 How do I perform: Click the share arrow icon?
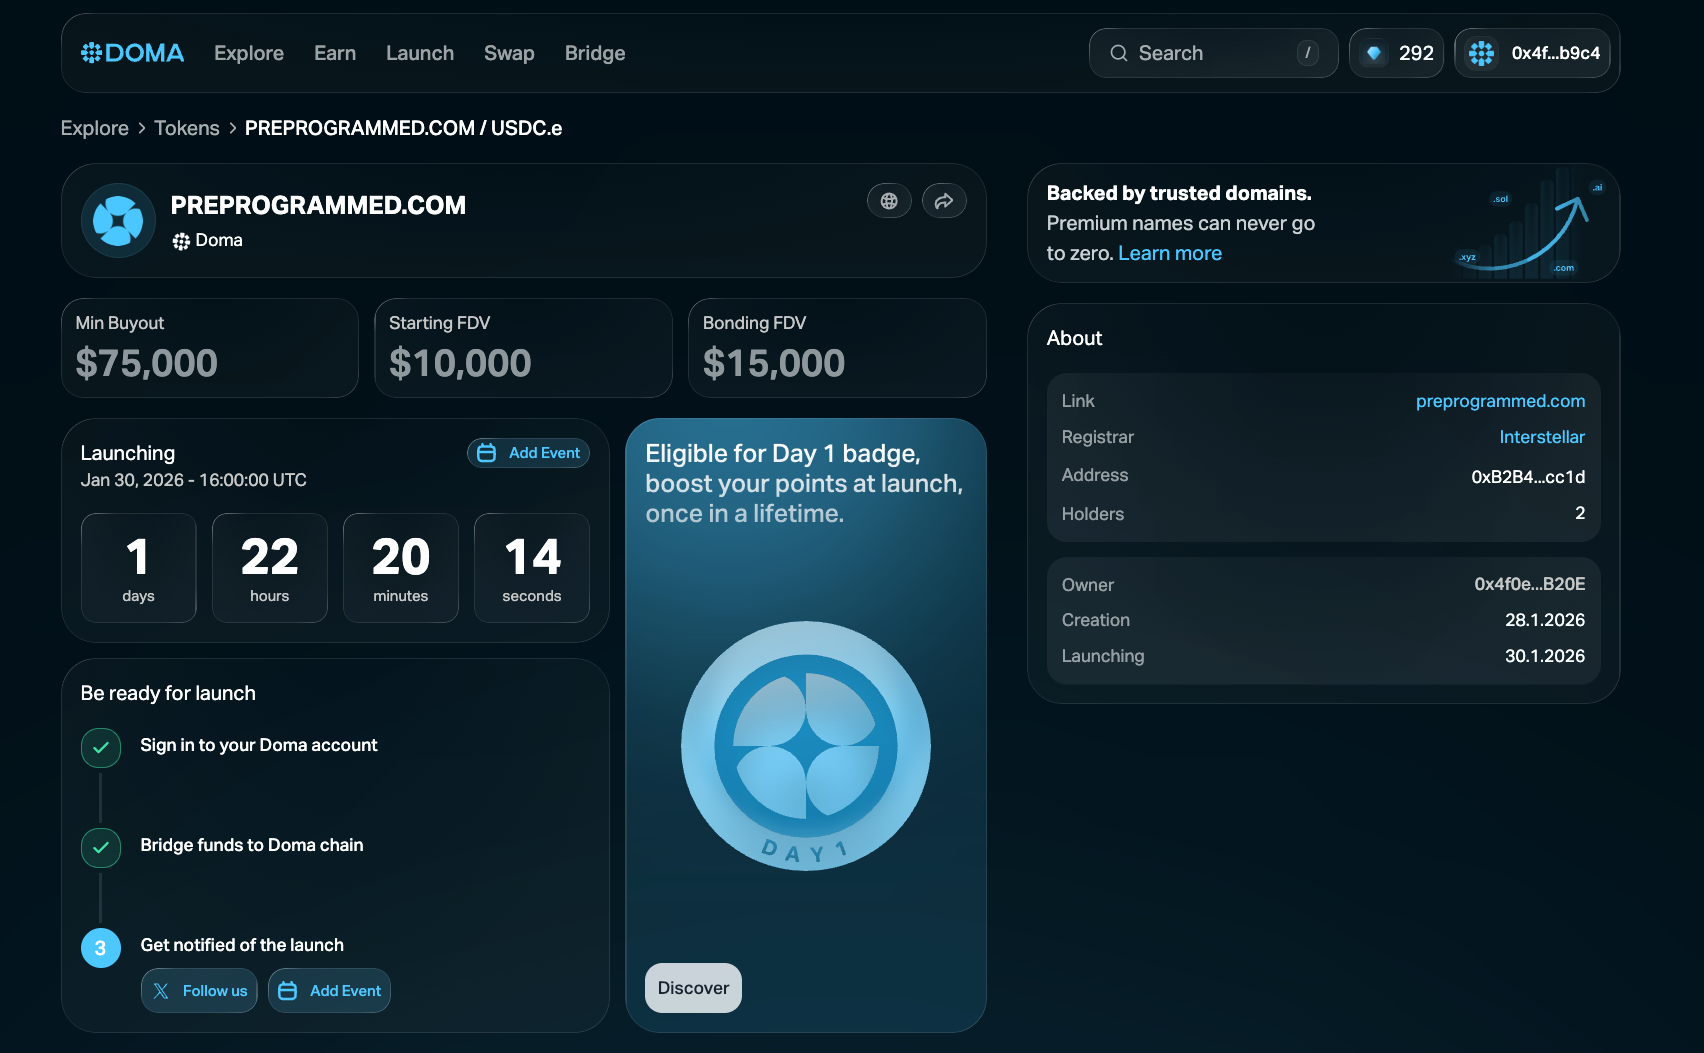coord(943,201)
